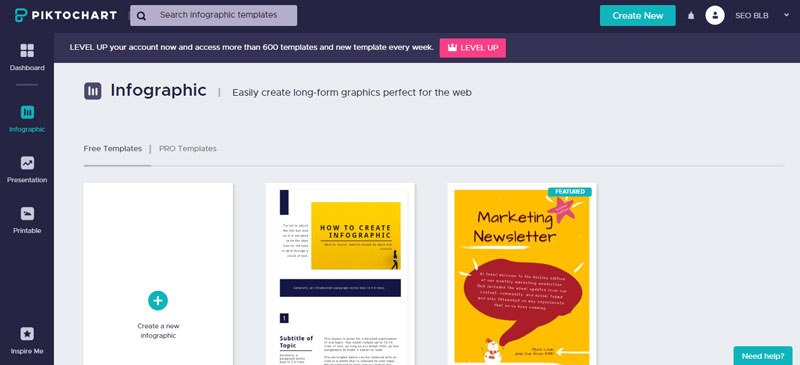This screenshot has height=365, width=800.
Task: Click the search magnifier icon
Action: [141, 16]
